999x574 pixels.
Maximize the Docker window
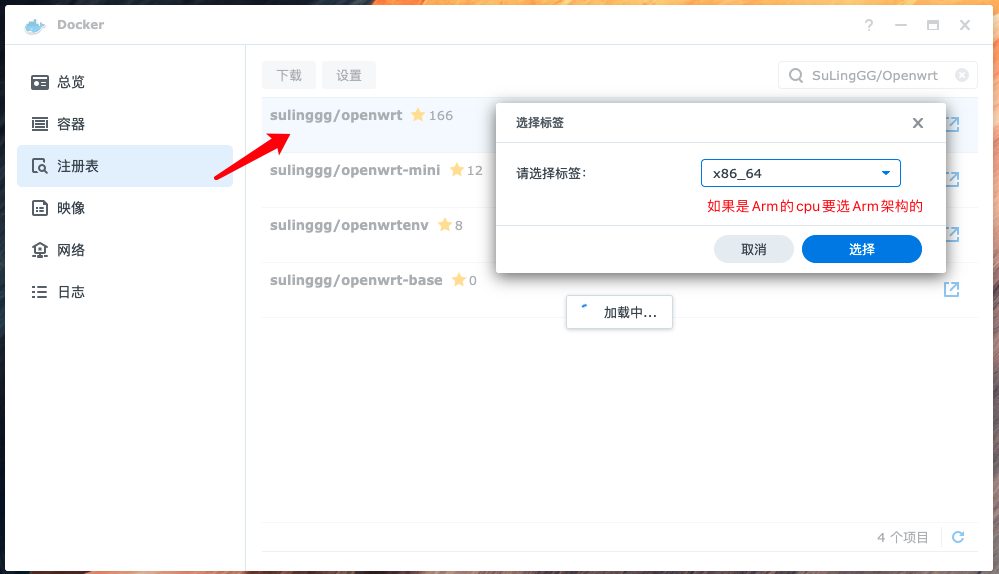pos(933,25)
